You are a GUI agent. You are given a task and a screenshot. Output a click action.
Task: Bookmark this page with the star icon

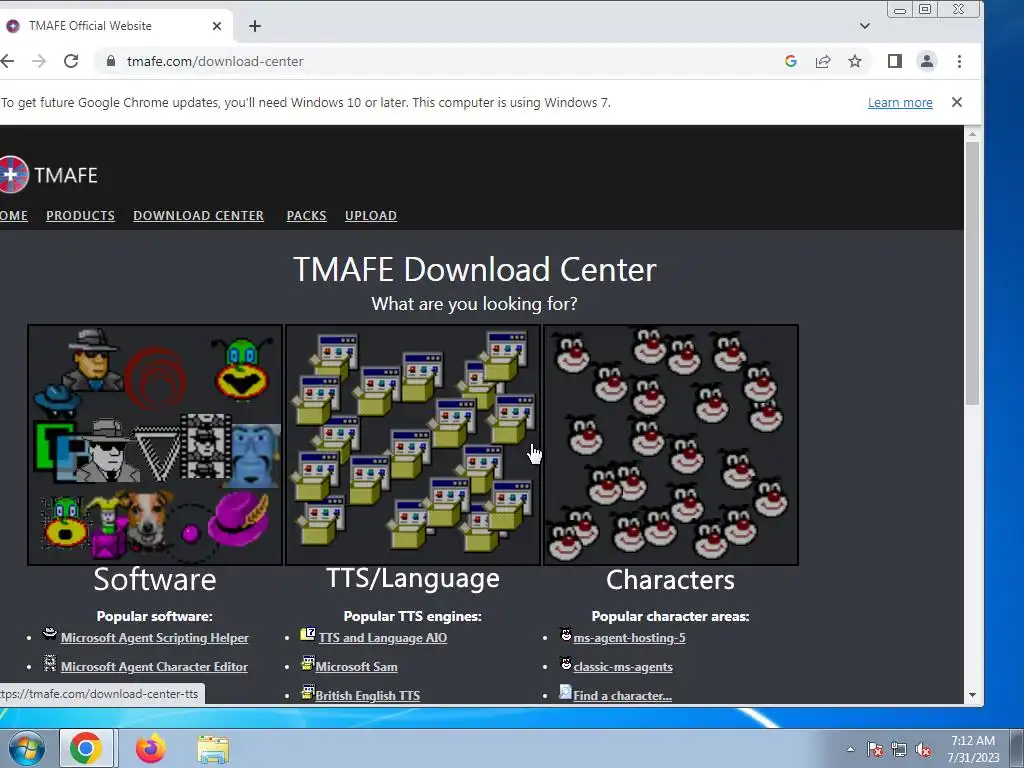pos(855,61)
